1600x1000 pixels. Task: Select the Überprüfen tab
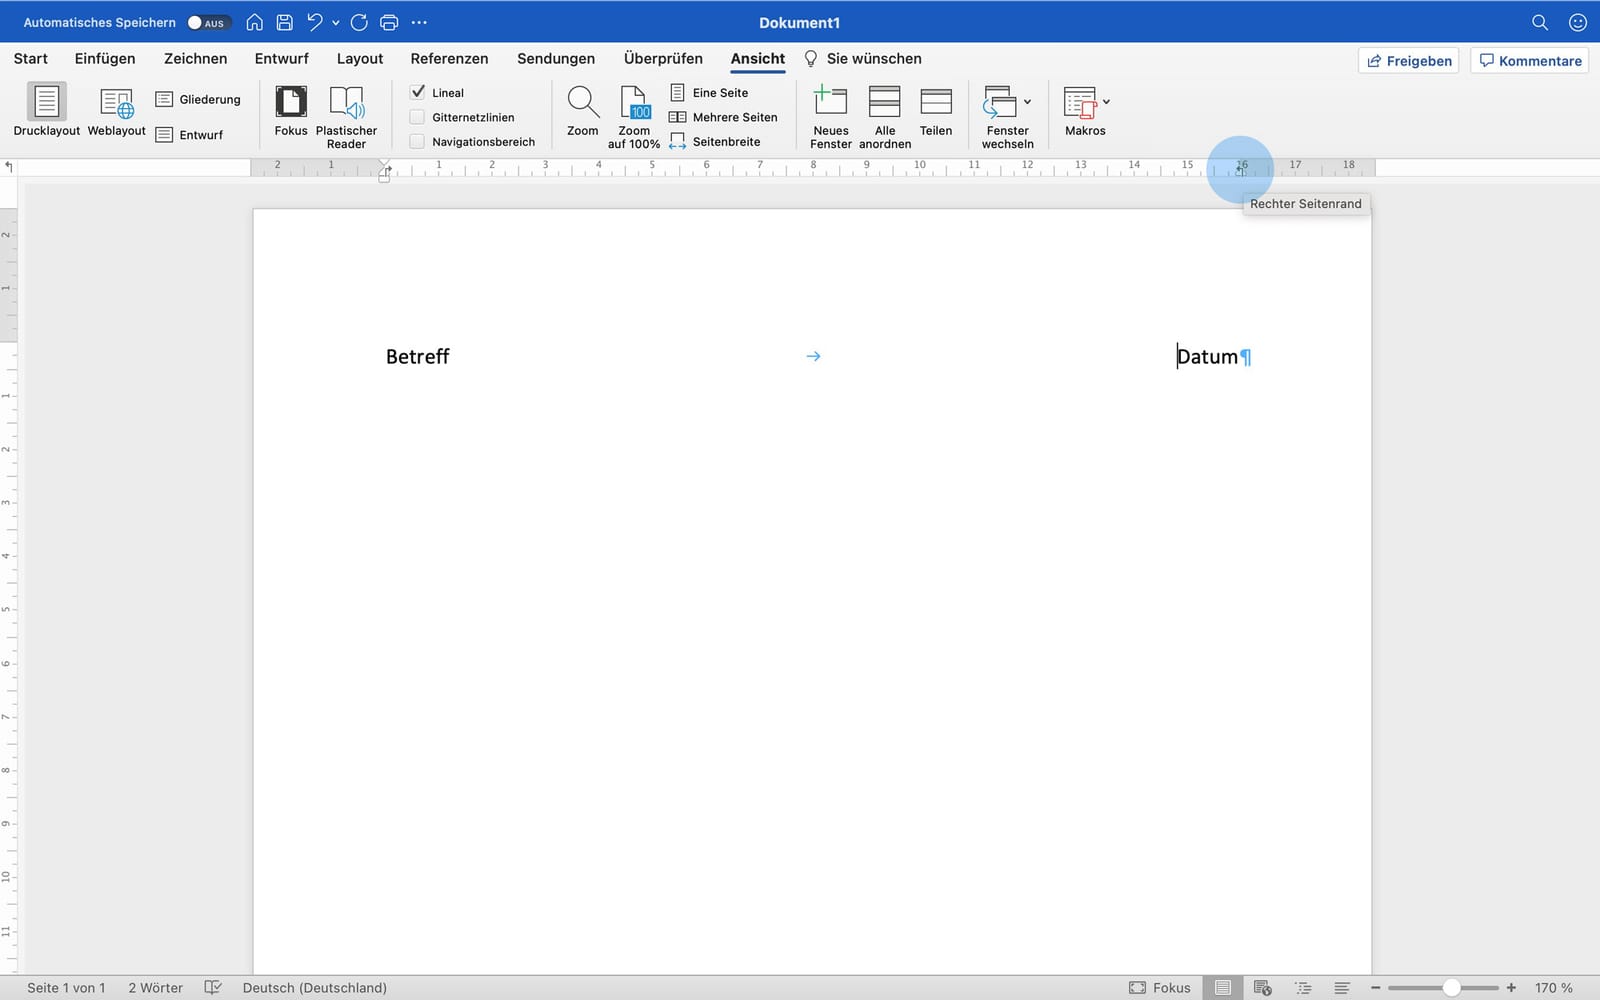(663, 58)
